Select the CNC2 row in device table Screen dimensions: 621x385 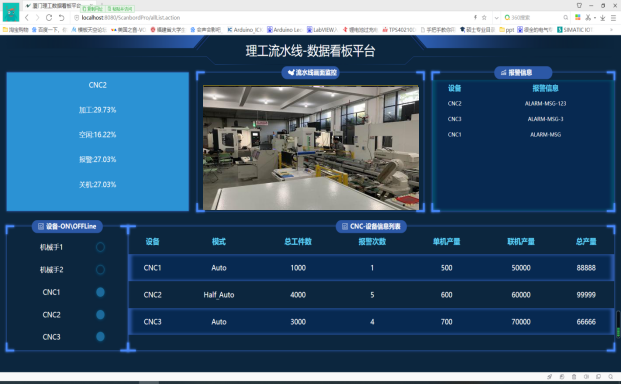tap(371, 295)
